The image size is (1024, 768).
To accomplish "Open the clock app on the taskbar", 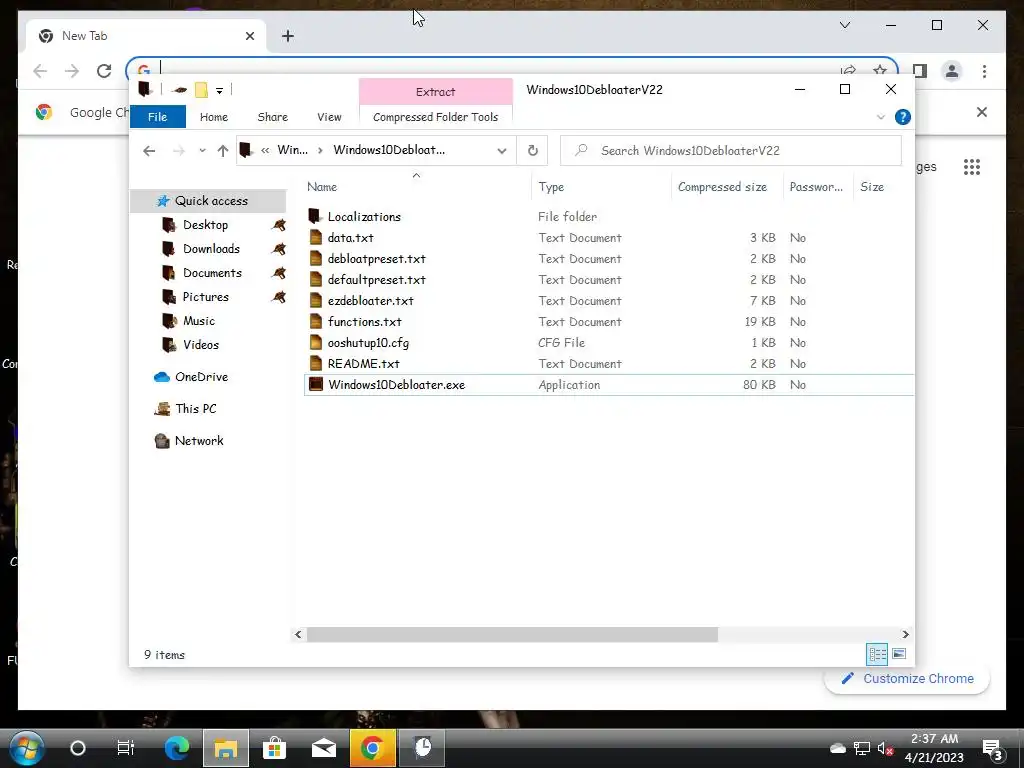I will (x=423, y=748).
